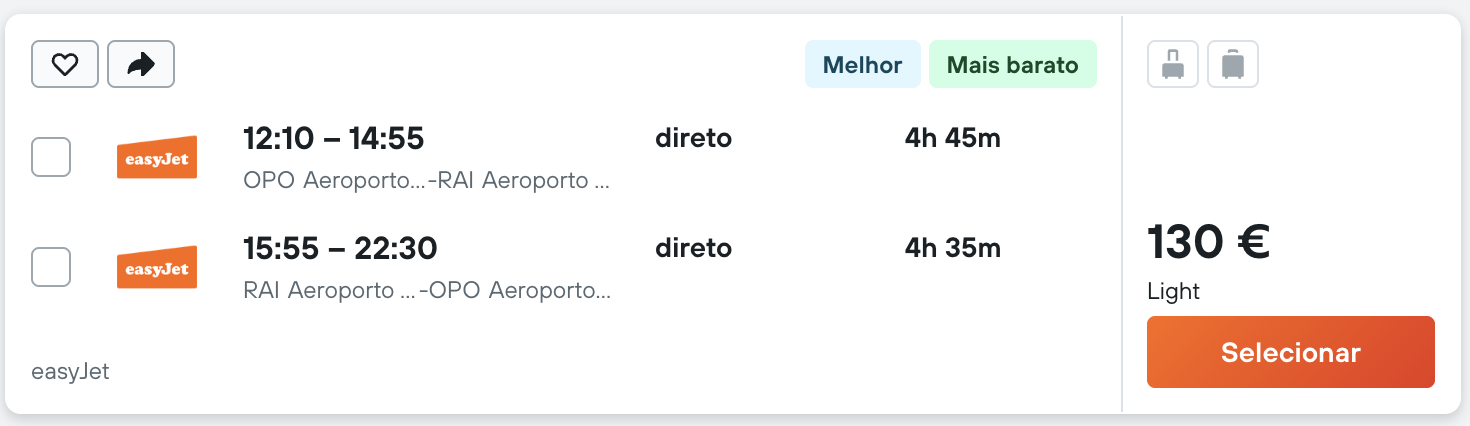Click the Selecionar button

click(x=1290, y=352)
